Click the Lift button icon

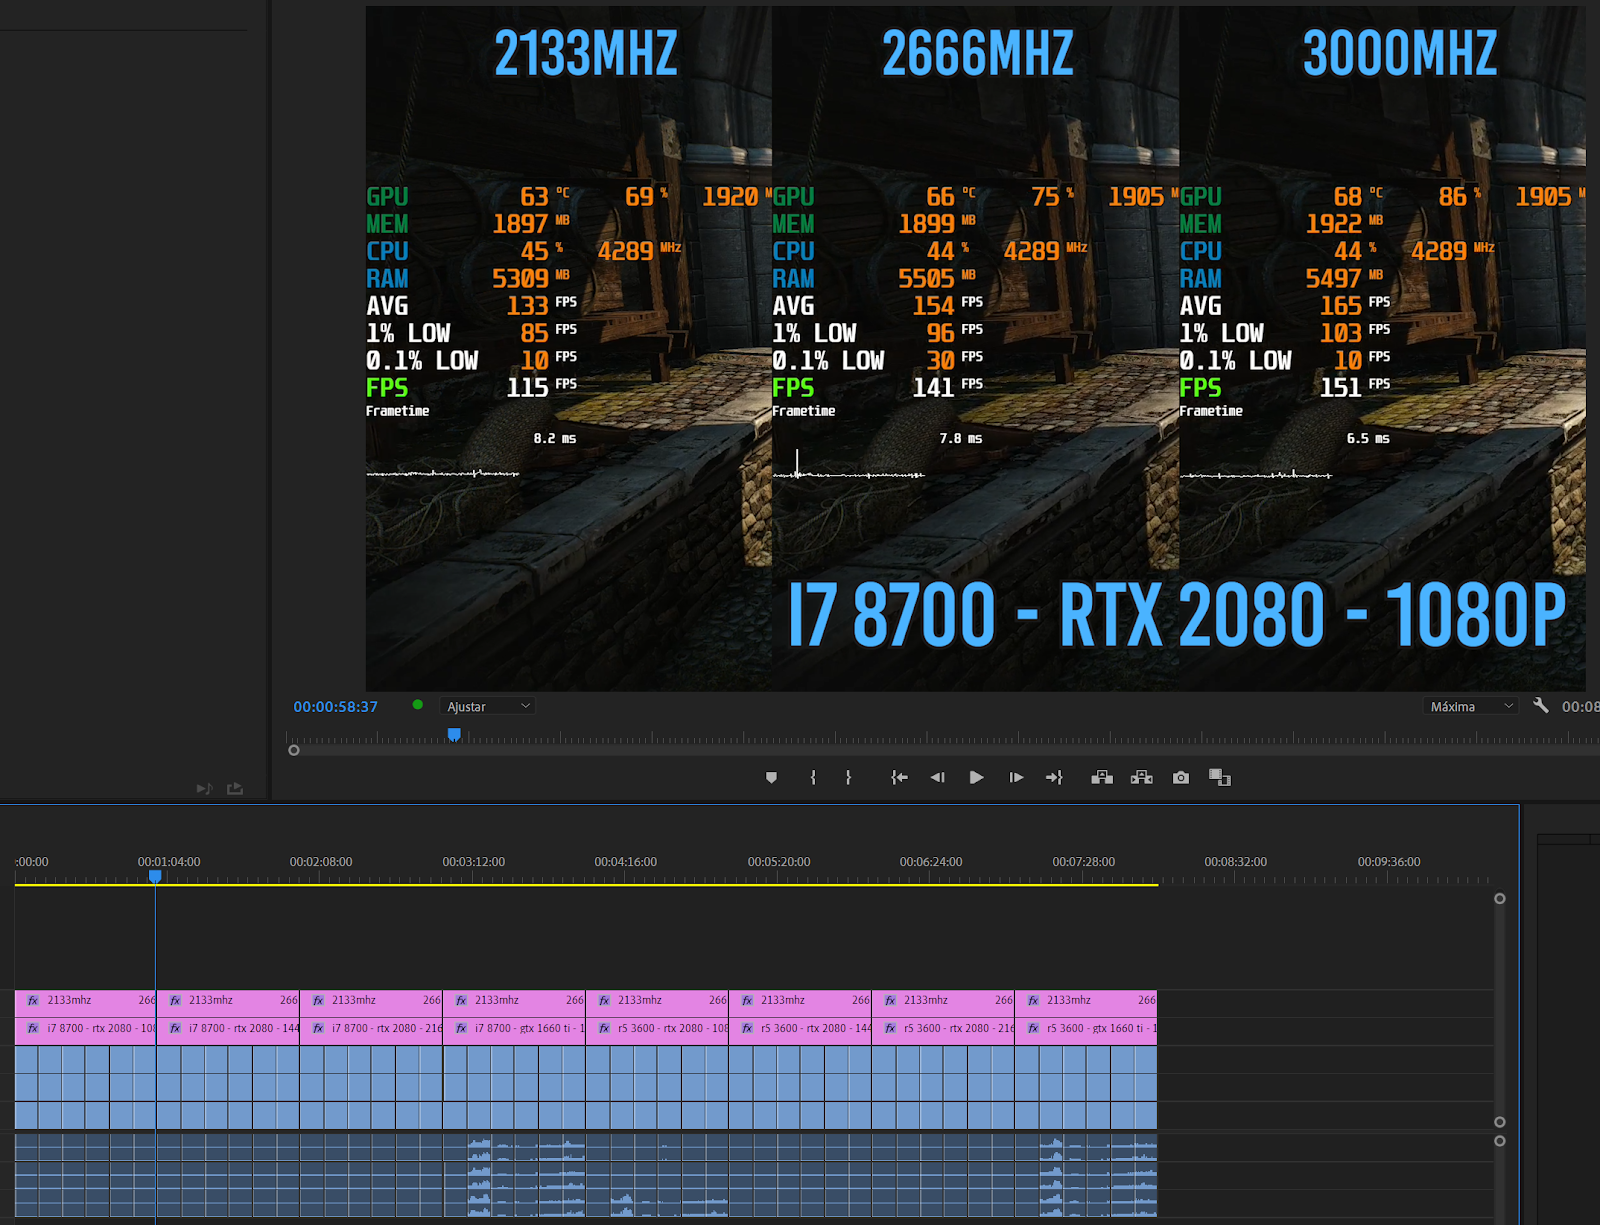[x=1102, y=777]
